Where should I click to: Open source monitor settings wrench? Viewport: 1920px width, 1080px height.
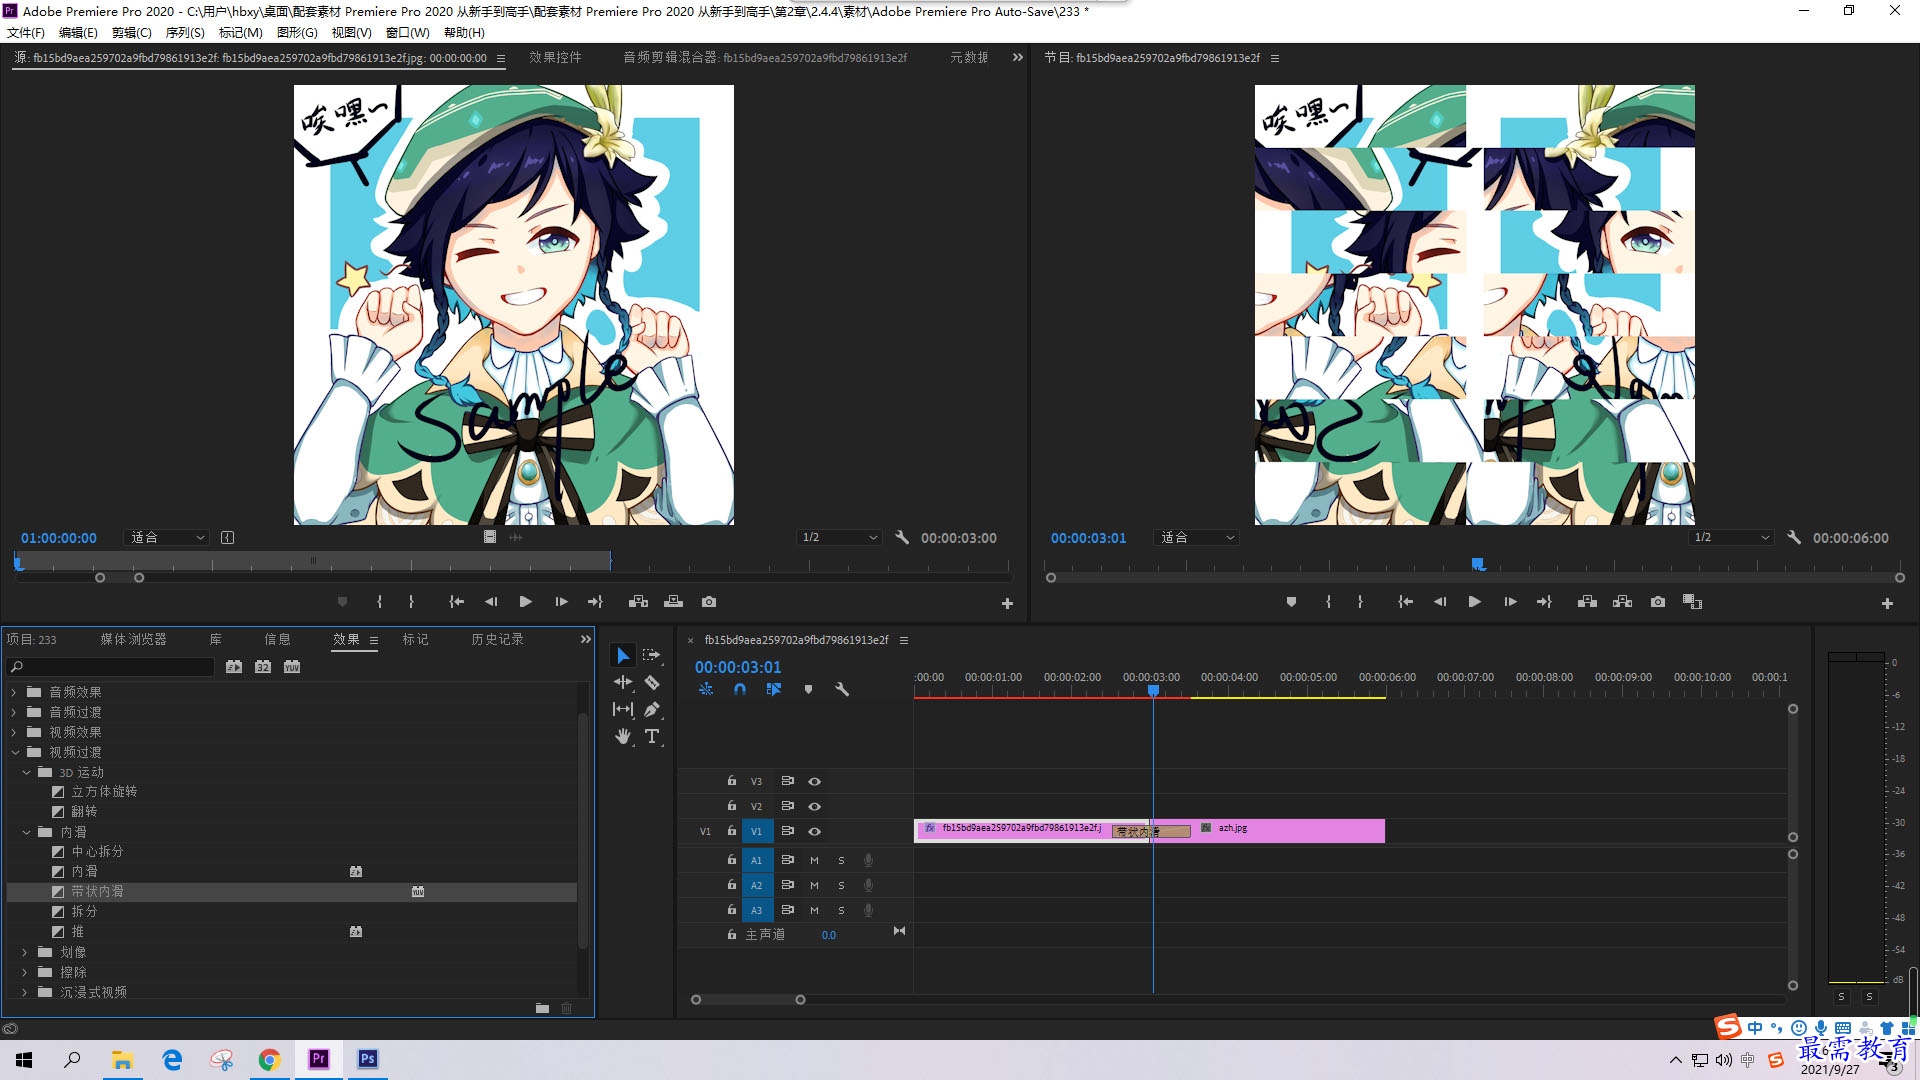pos(902,538)
